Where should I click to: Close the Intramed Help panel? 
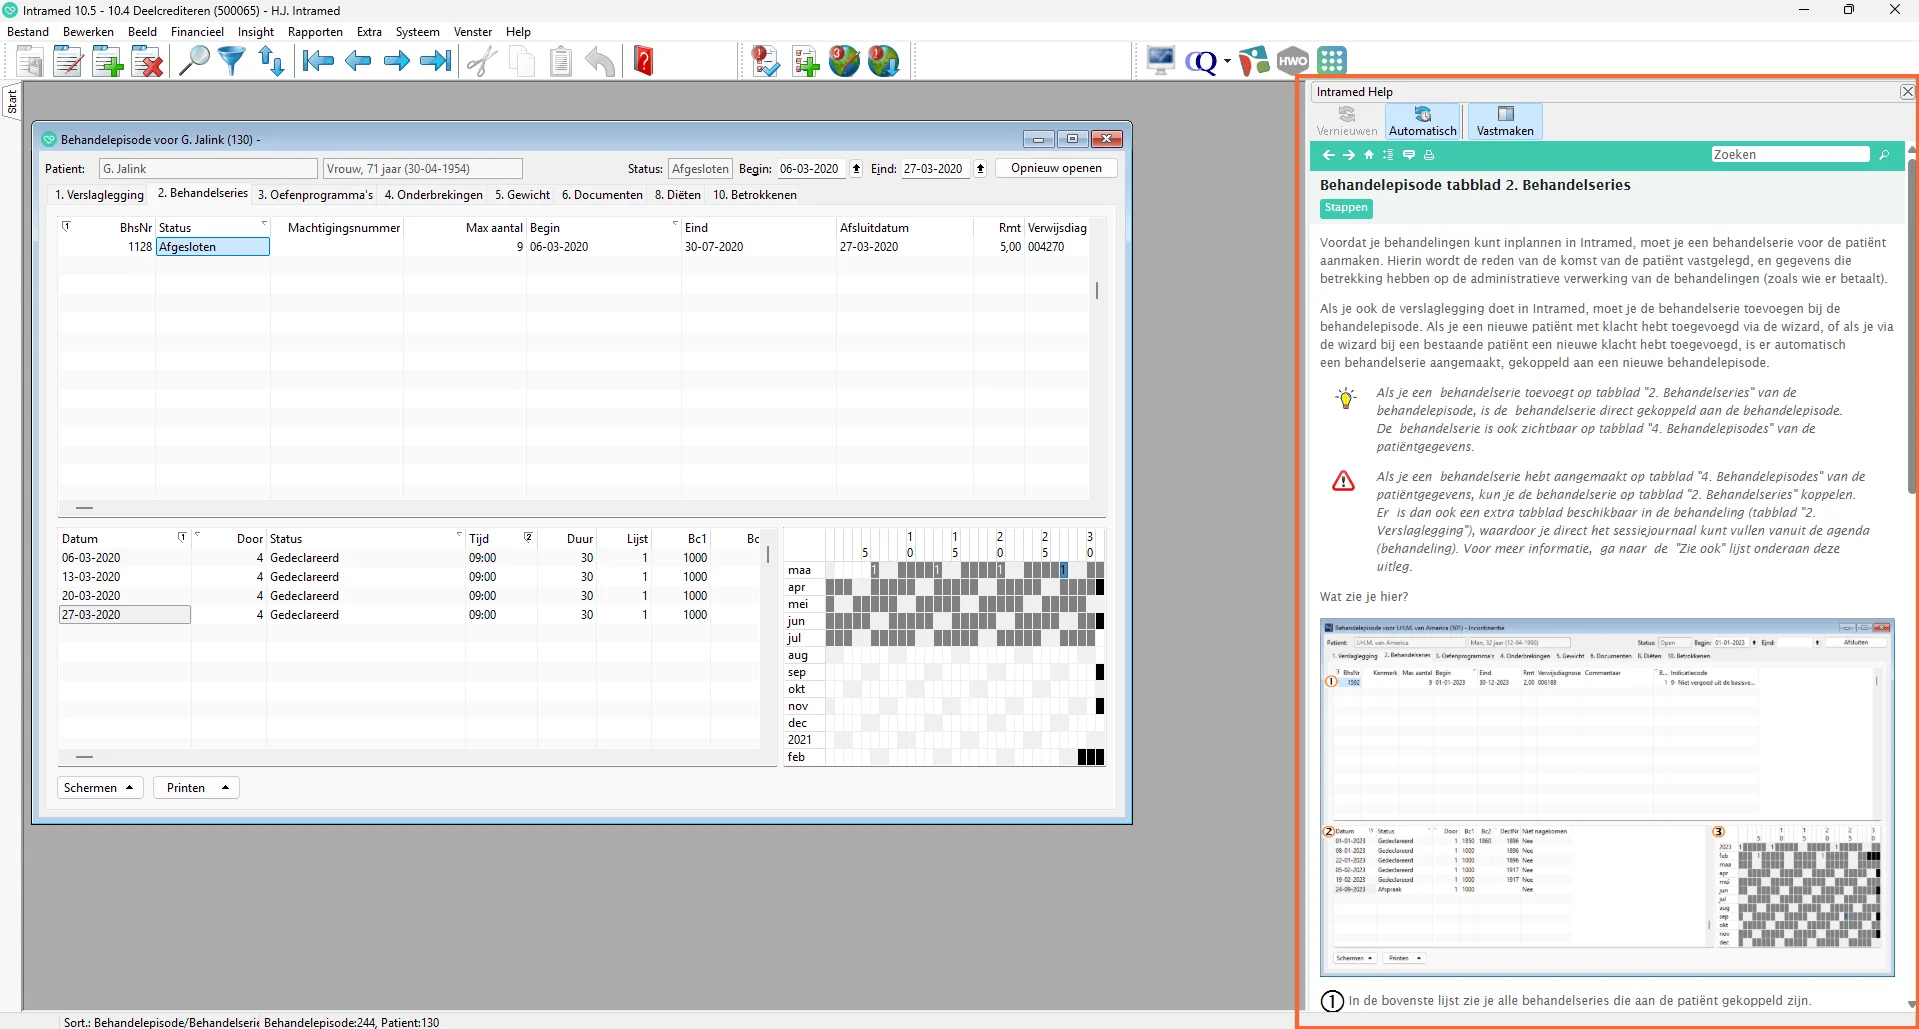coord(1907,92)
